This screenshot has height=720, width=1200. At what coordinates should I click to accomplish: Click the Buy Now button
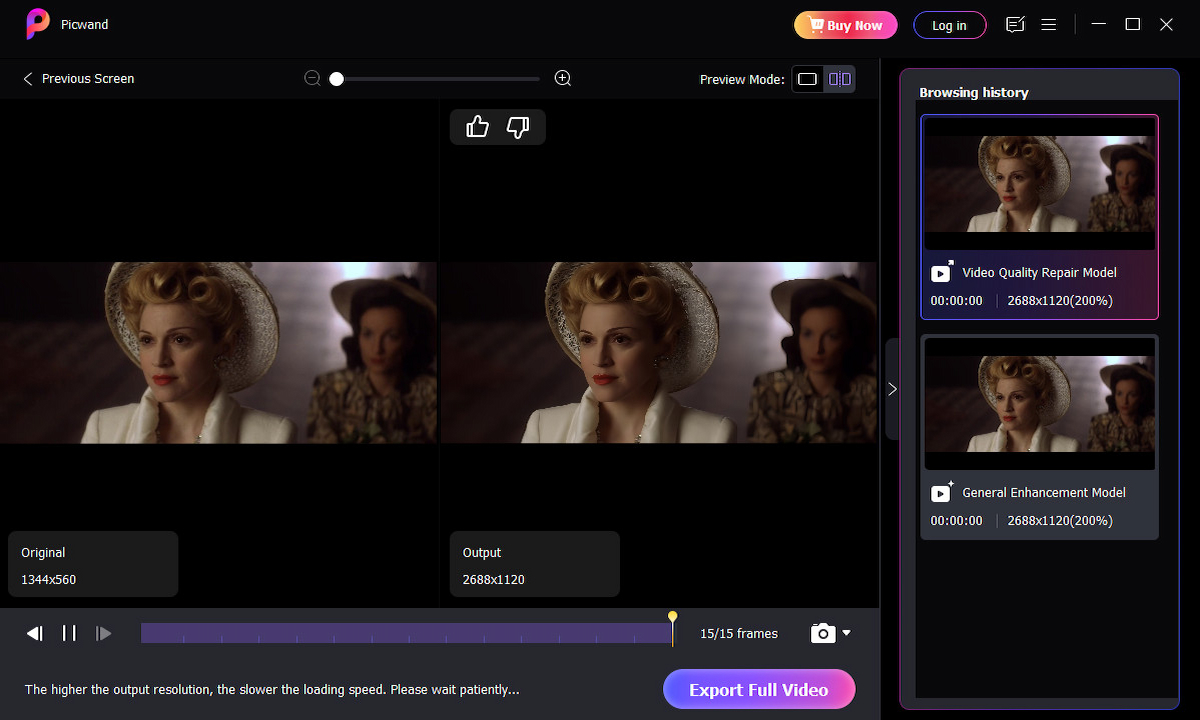[x=845, y=26]
